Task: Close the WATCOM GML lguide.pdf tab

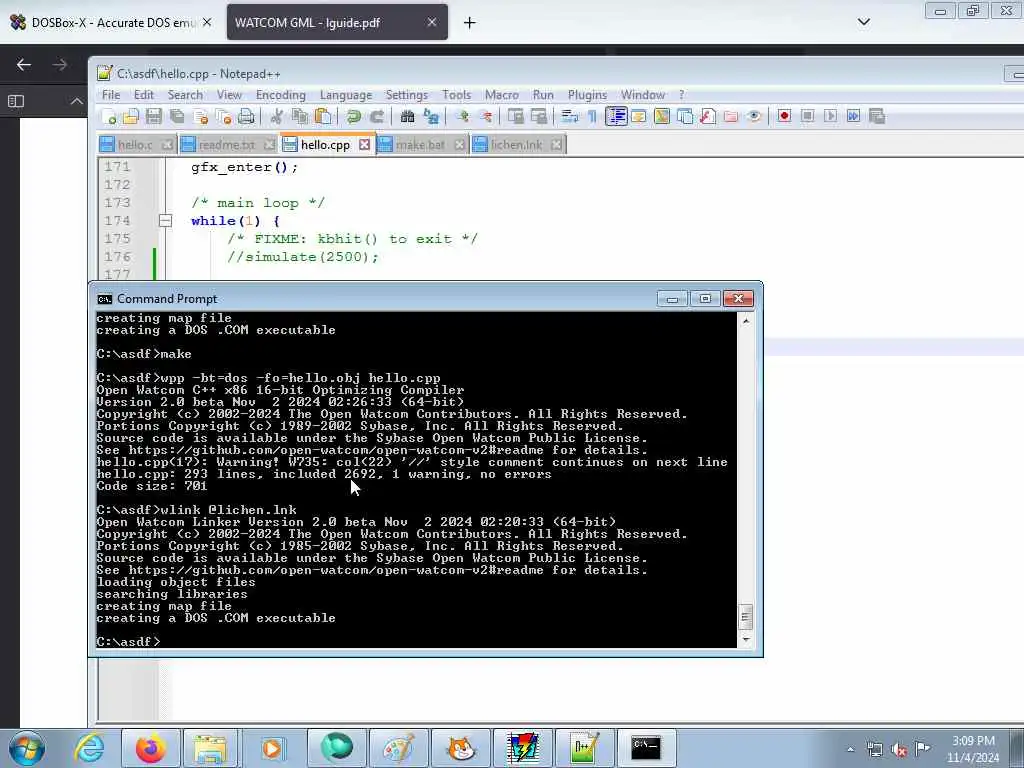Action: (x=432, y=22)
